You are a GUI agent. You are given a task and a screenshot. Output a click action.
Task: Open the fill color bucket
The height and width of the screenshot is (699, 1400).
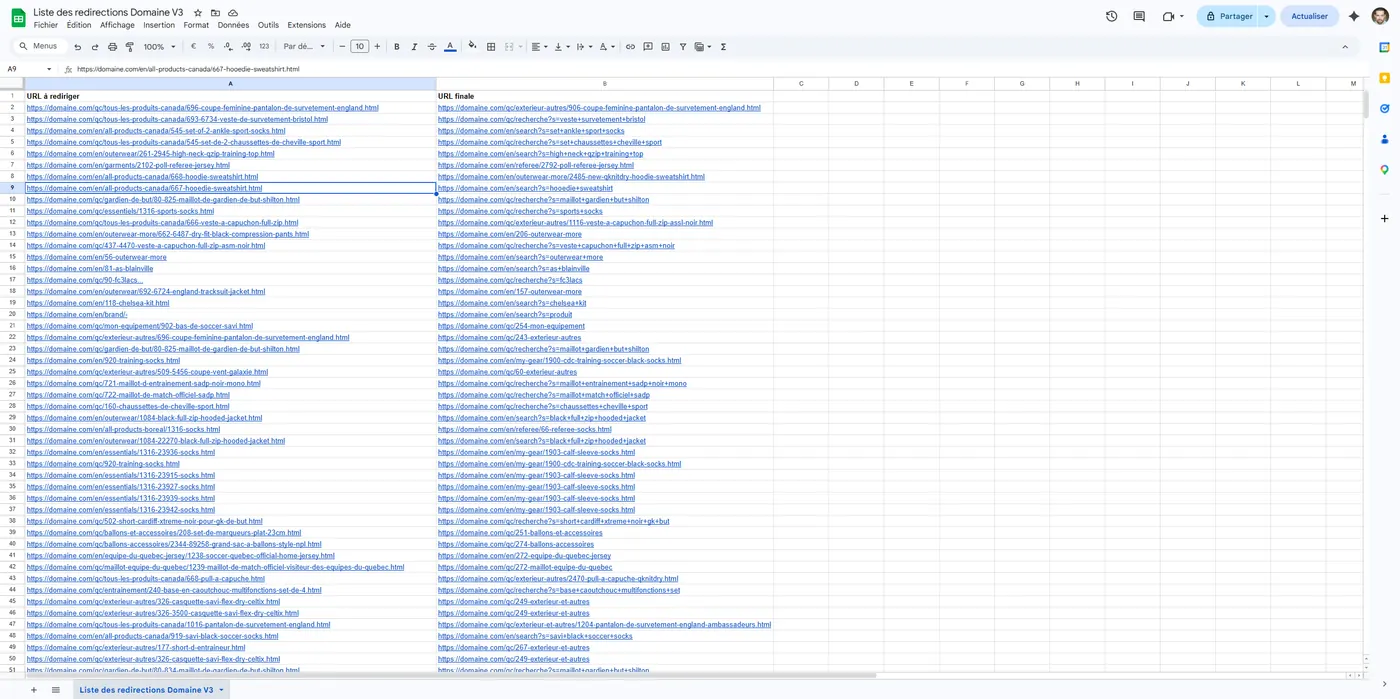pos(473,47)
